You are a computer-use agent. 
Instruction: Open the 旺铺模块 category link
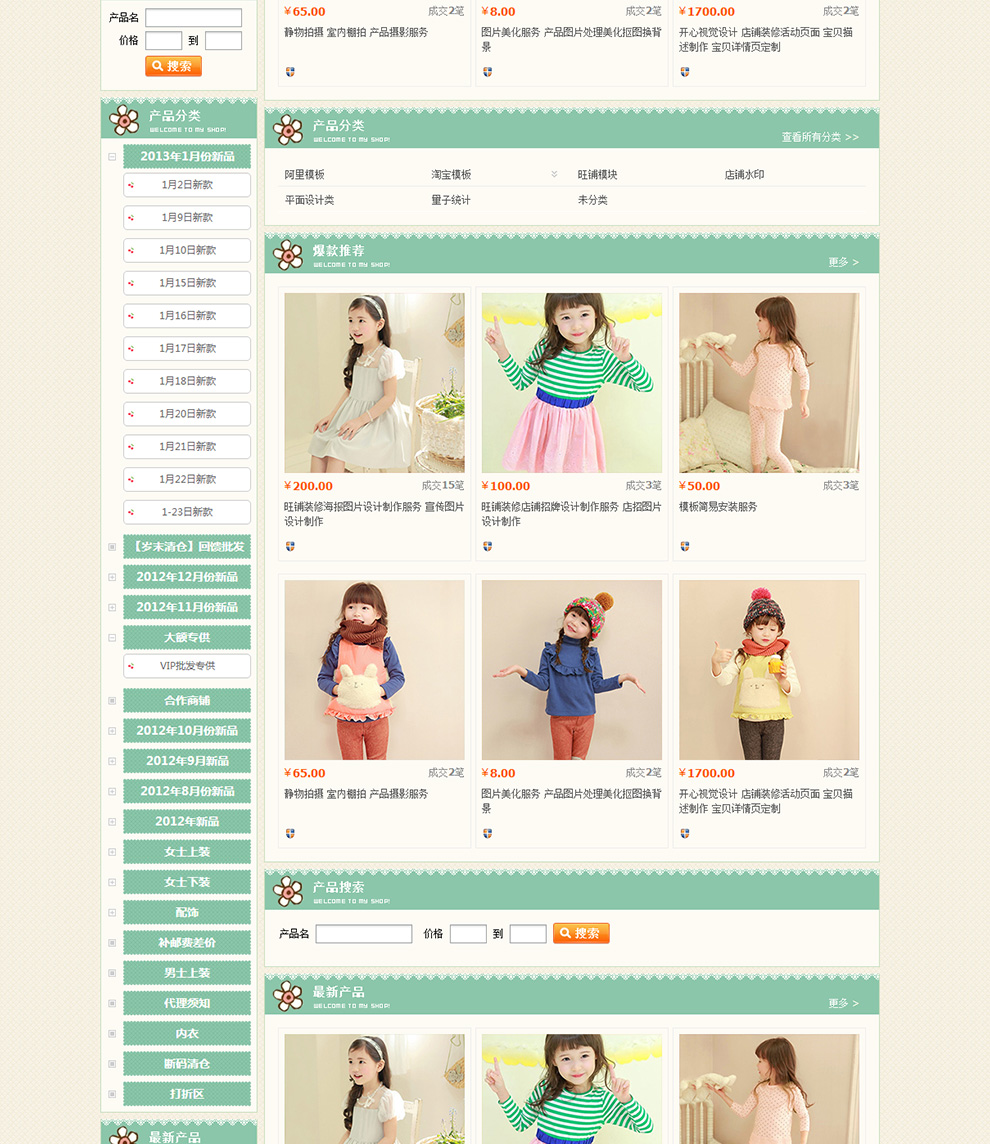(598, 175)
